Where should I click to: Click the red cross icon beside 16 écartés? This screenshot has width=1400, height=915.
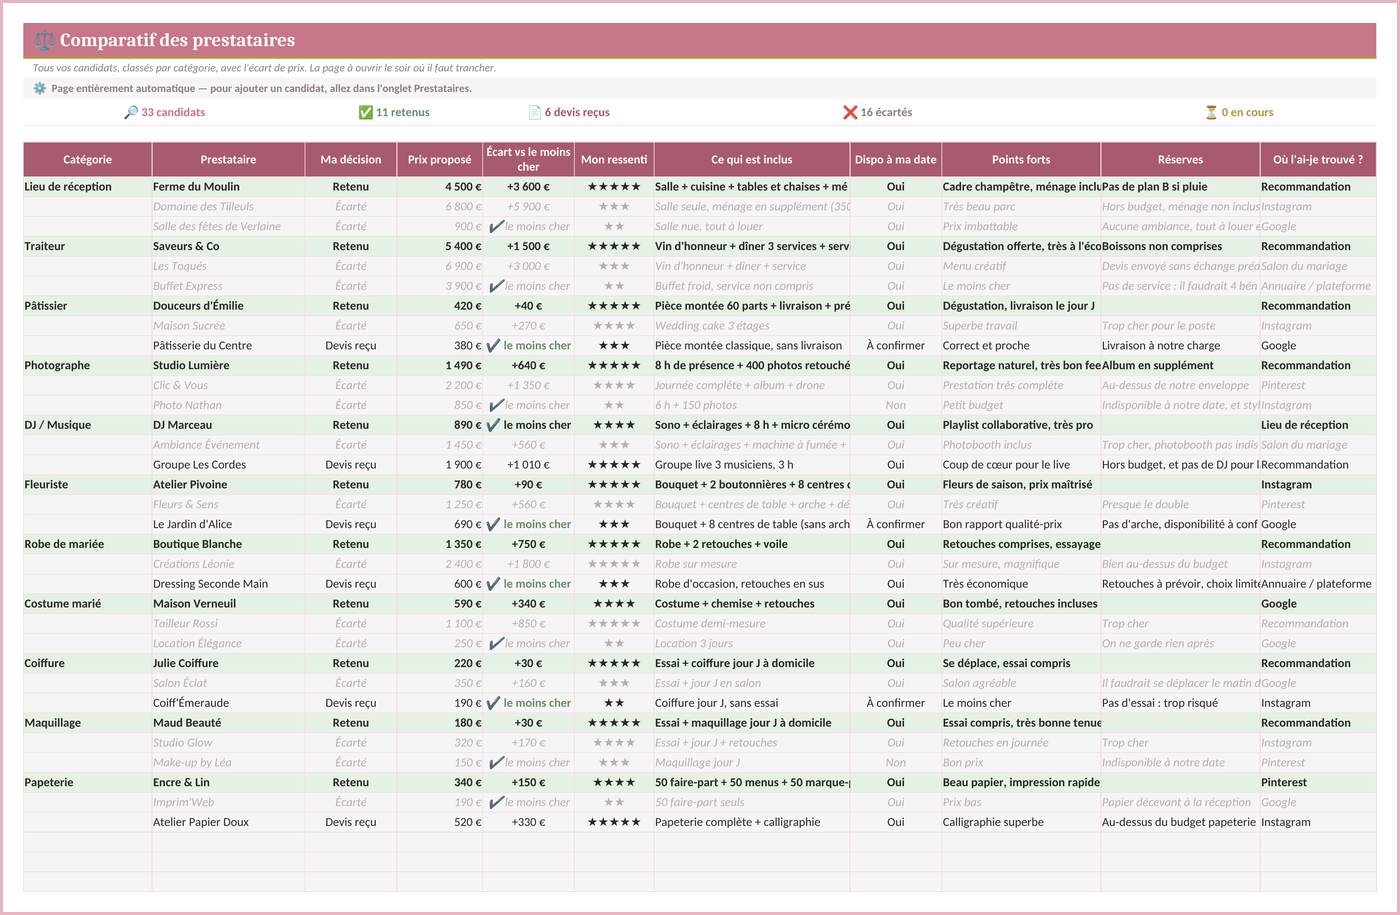click(x=850, y=112)
